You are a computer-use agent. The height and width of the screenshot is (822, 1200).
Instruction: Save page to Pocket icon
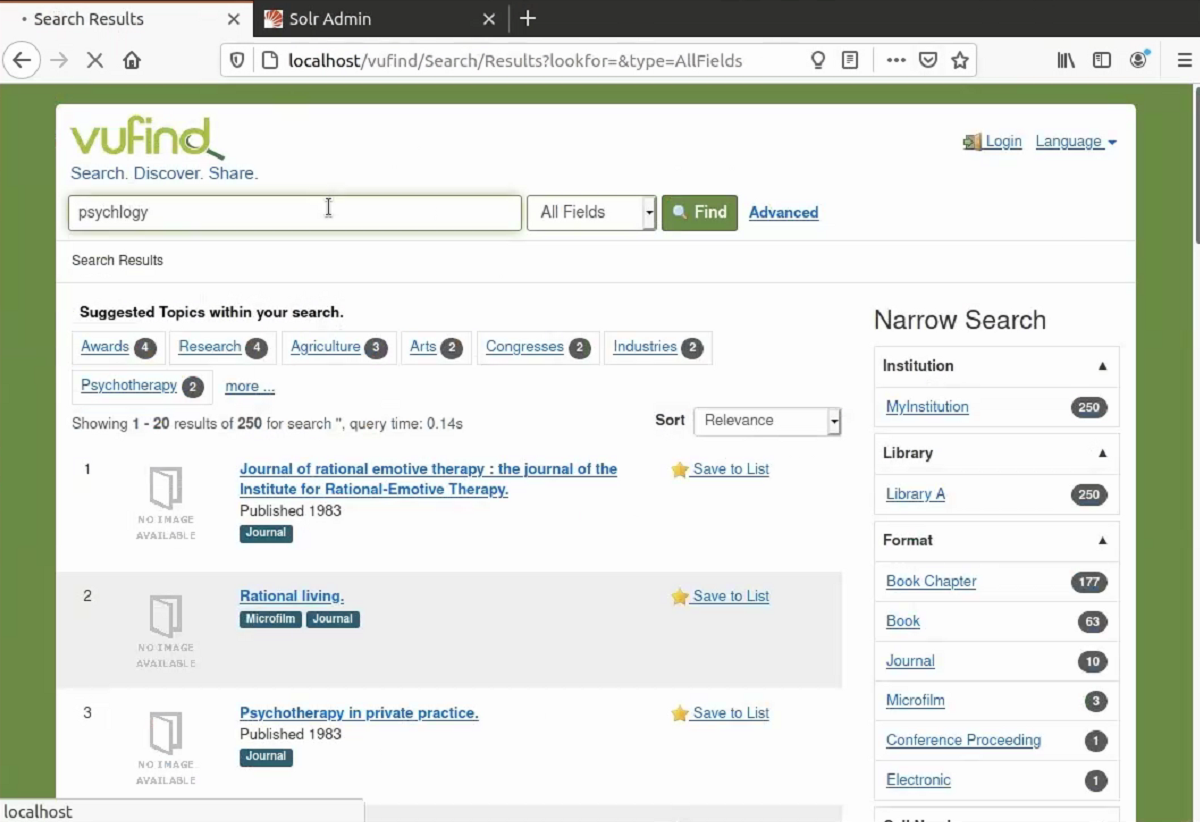pyautogui.click(x=928, y=61)
